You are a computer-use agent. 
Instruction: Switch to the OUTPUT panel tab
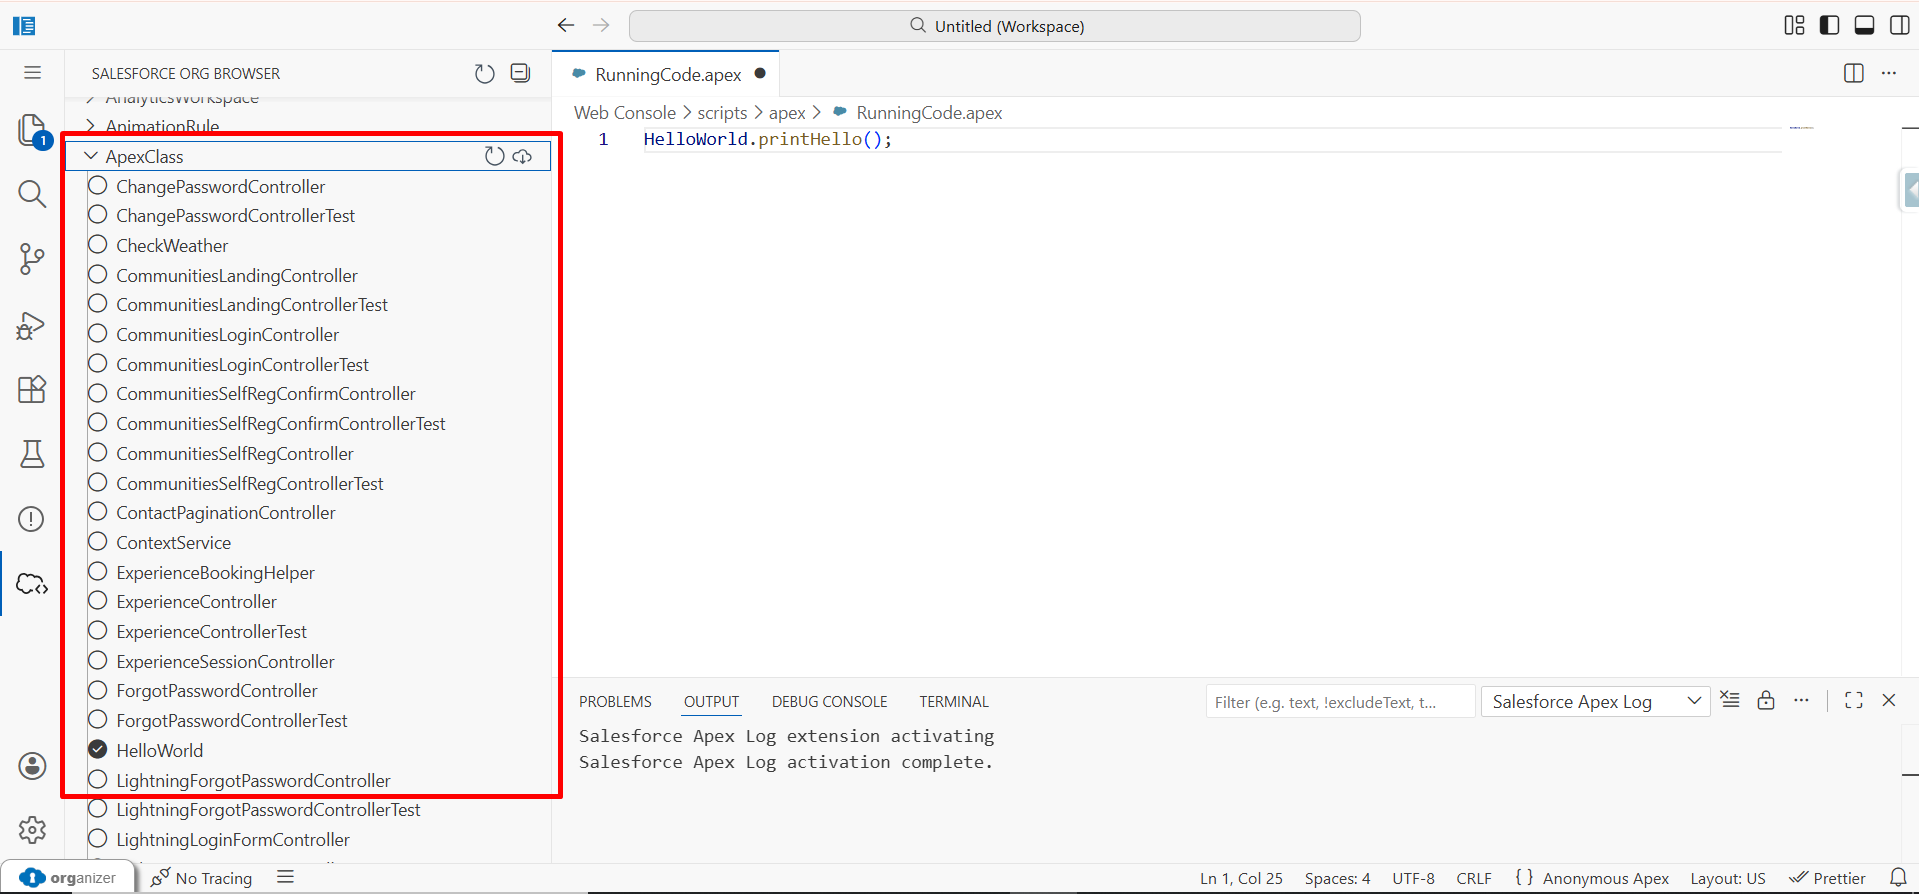tap(711, 702)
